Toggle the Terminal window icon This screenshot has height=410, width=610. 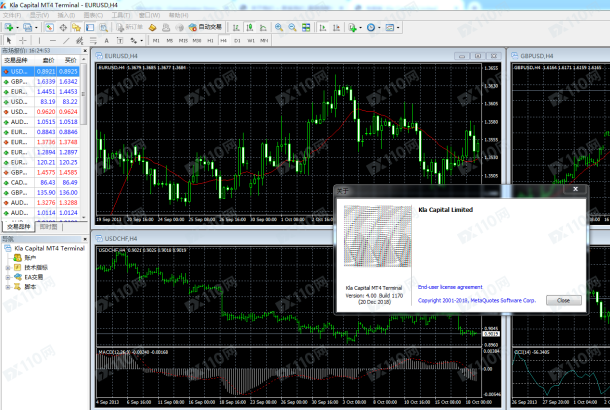[x=90, y=27]
